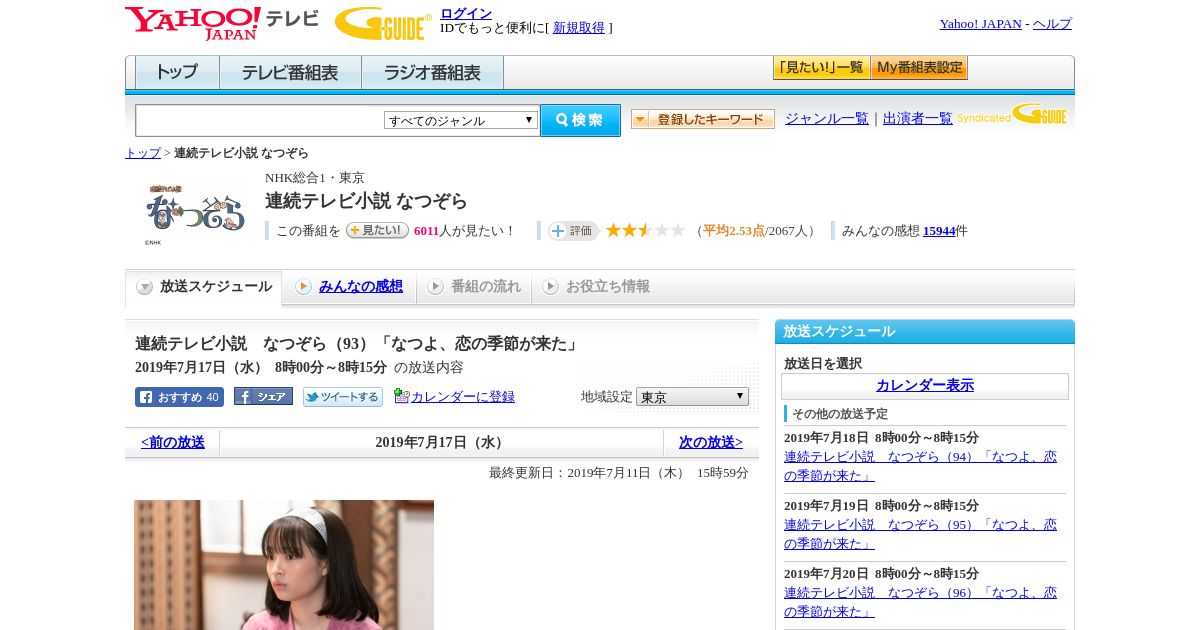Screen dimensions: 1200x630
Task: Open the 15944 reviews count link
Action: tap(939, 231)
